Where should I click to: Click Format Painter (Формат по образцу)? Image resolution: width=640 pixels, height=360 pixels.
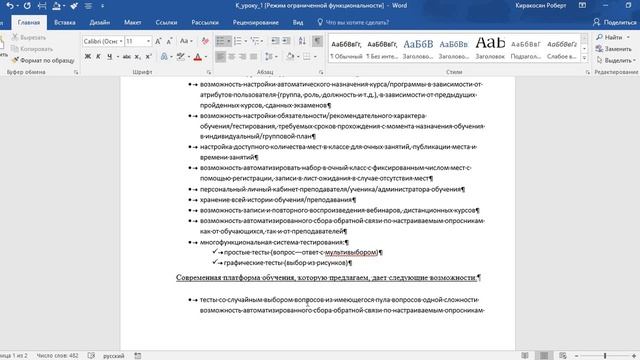43,60
